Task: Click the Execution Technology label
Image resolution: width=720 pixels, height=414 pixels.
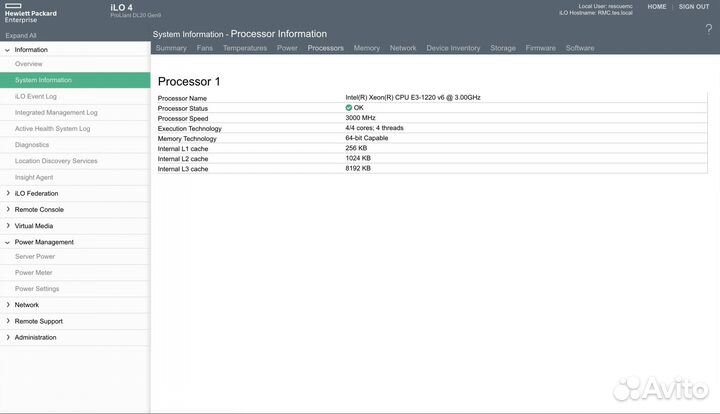Action: pyautogui.click(x=189, y=129)
